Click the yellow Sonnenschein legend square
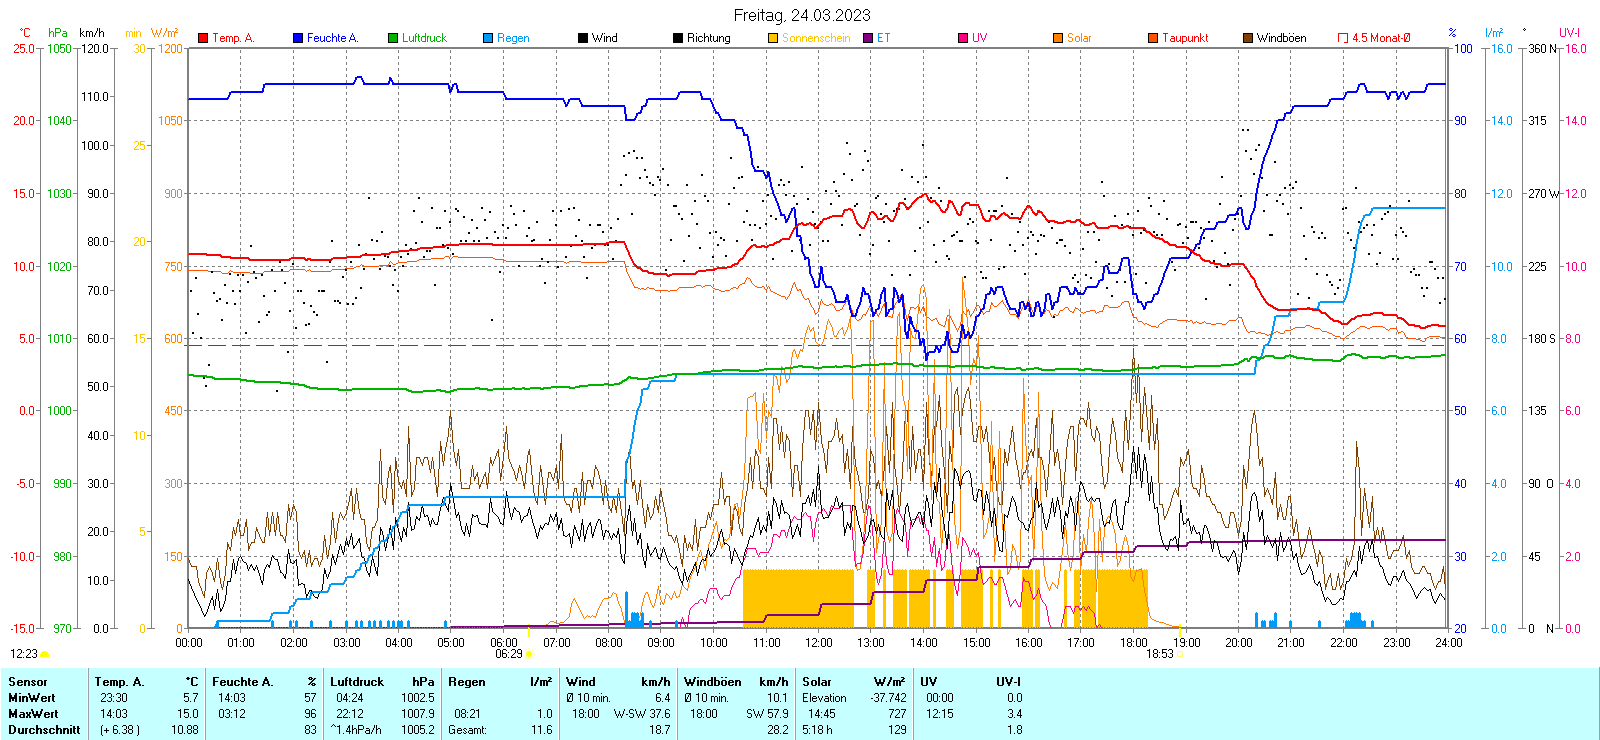The image size is (1600, 740). (x=773, y=38)
